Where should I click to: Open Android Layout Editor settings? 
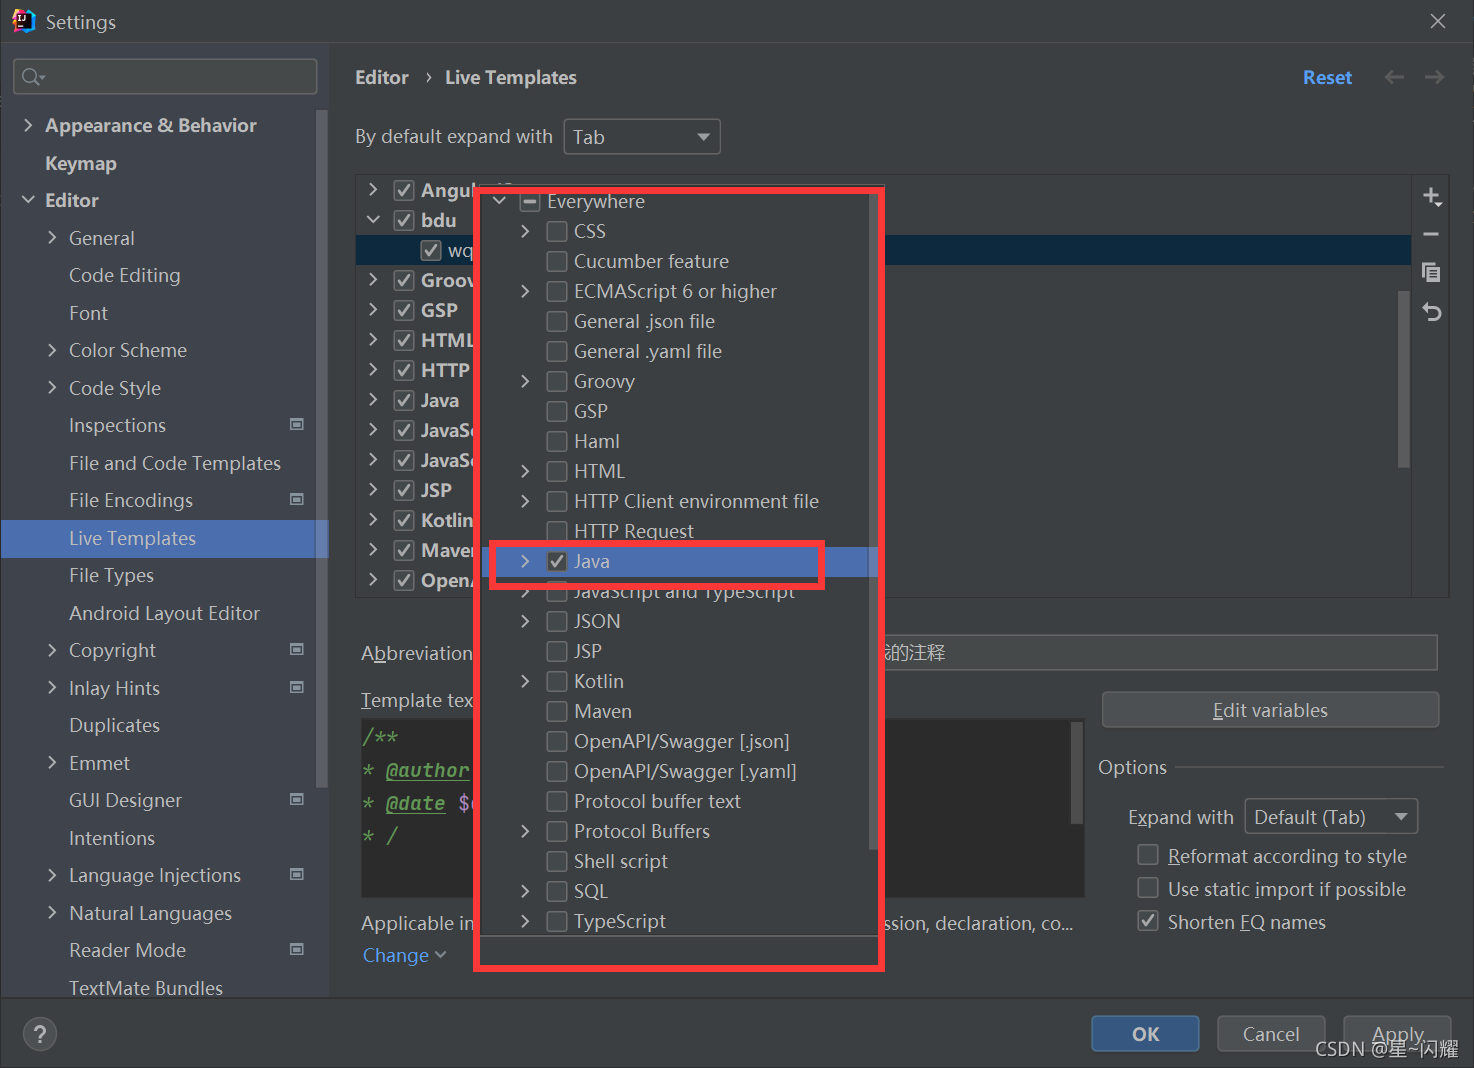(164, 613)
